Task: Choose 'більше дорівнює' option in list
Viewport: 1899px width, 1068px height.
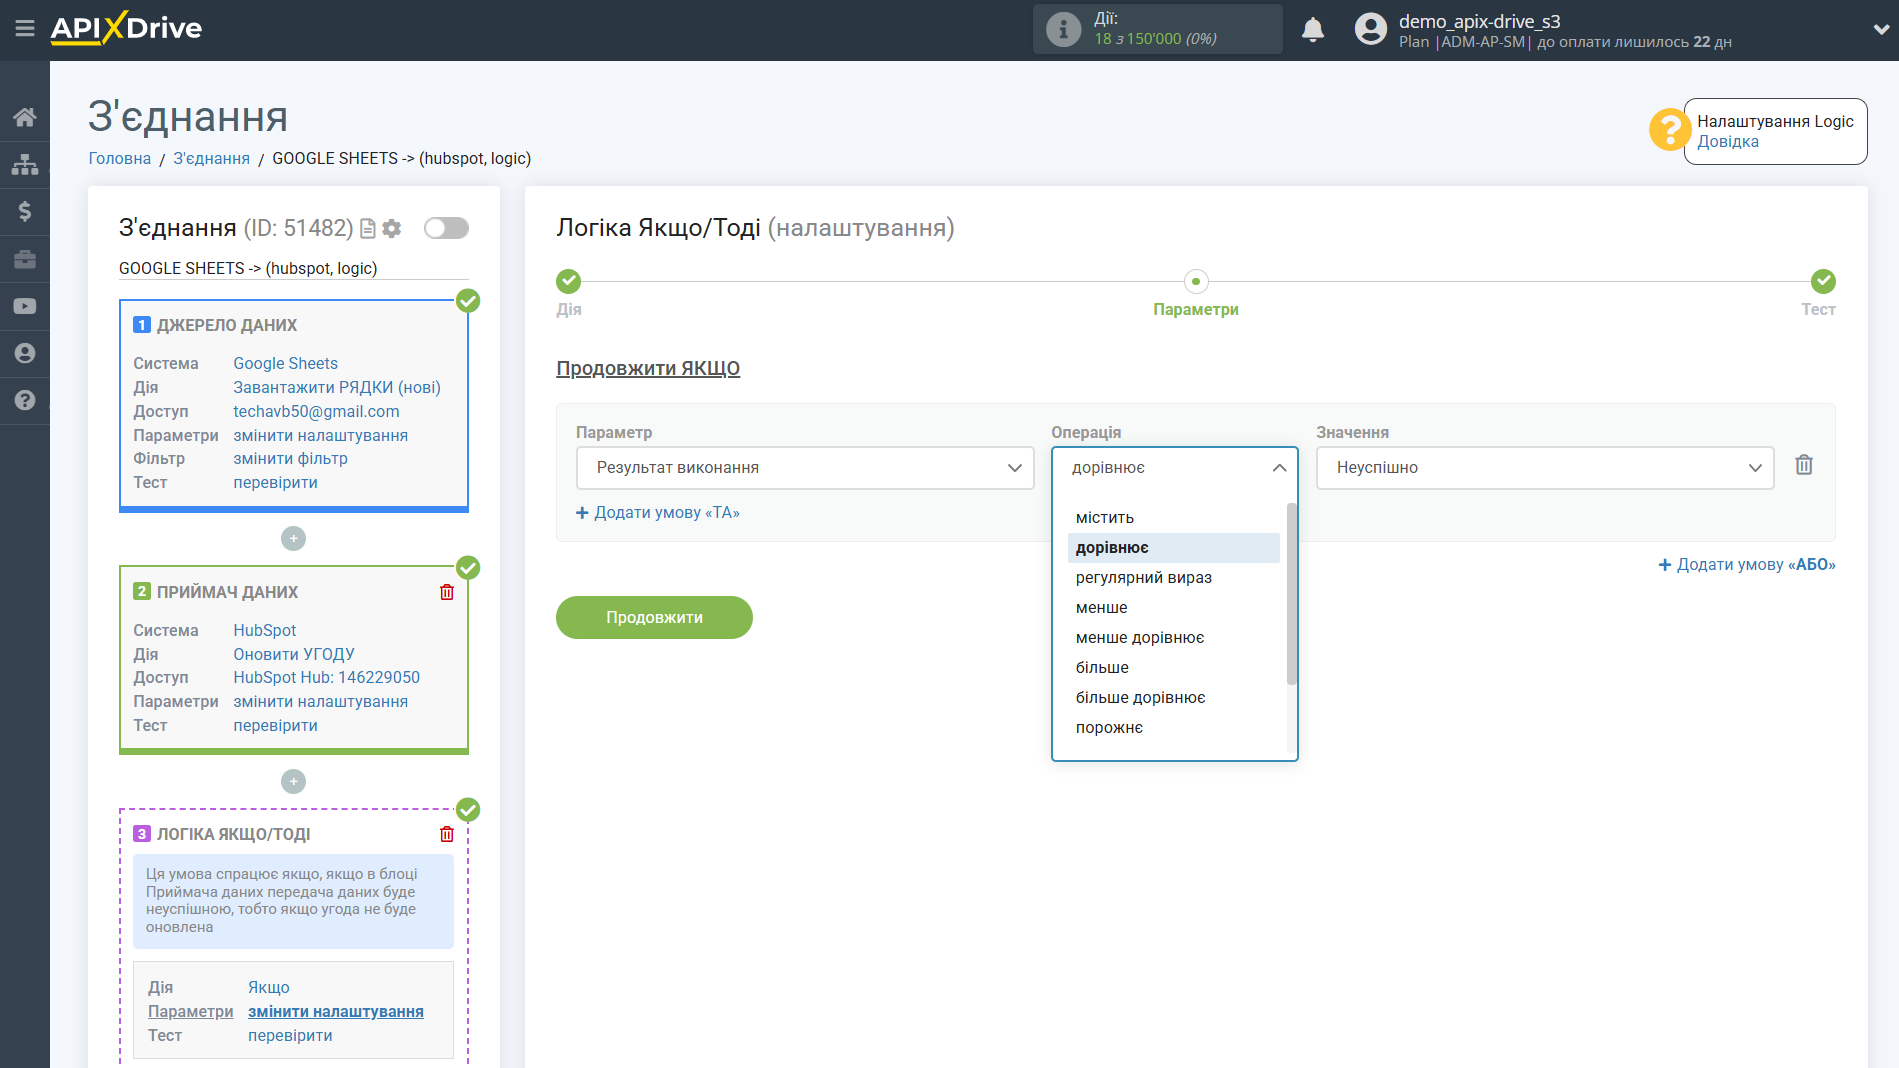Action: (x=1141, y=698)
